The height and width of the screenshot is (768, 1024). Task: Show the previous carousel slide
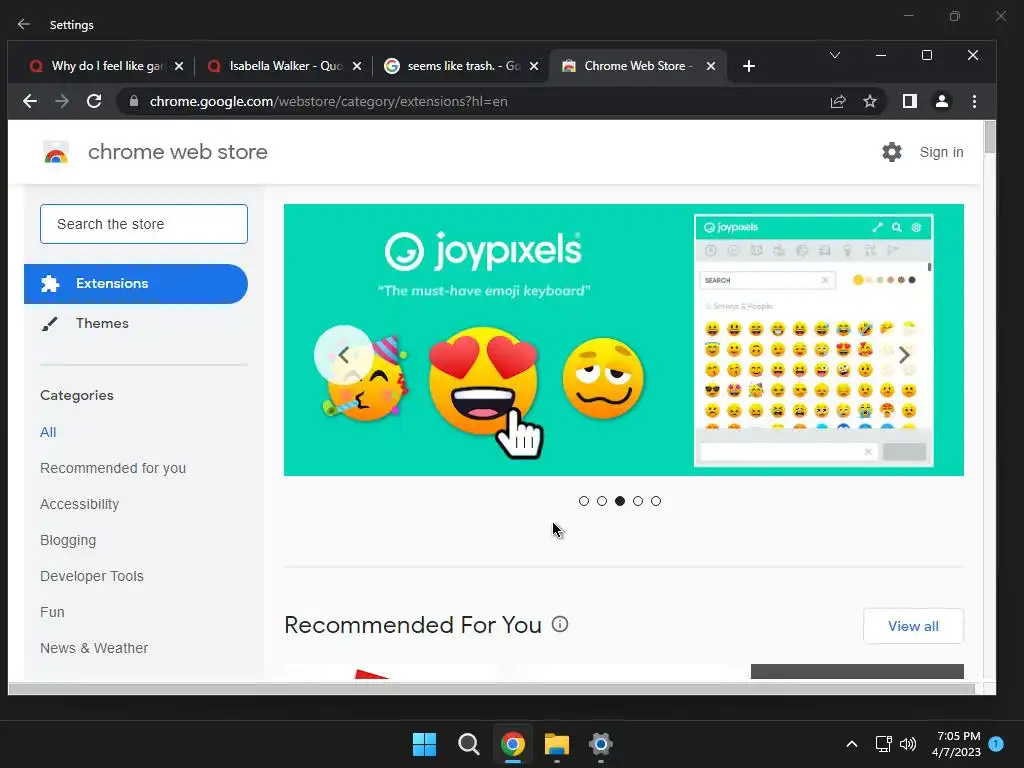point(344,355)
